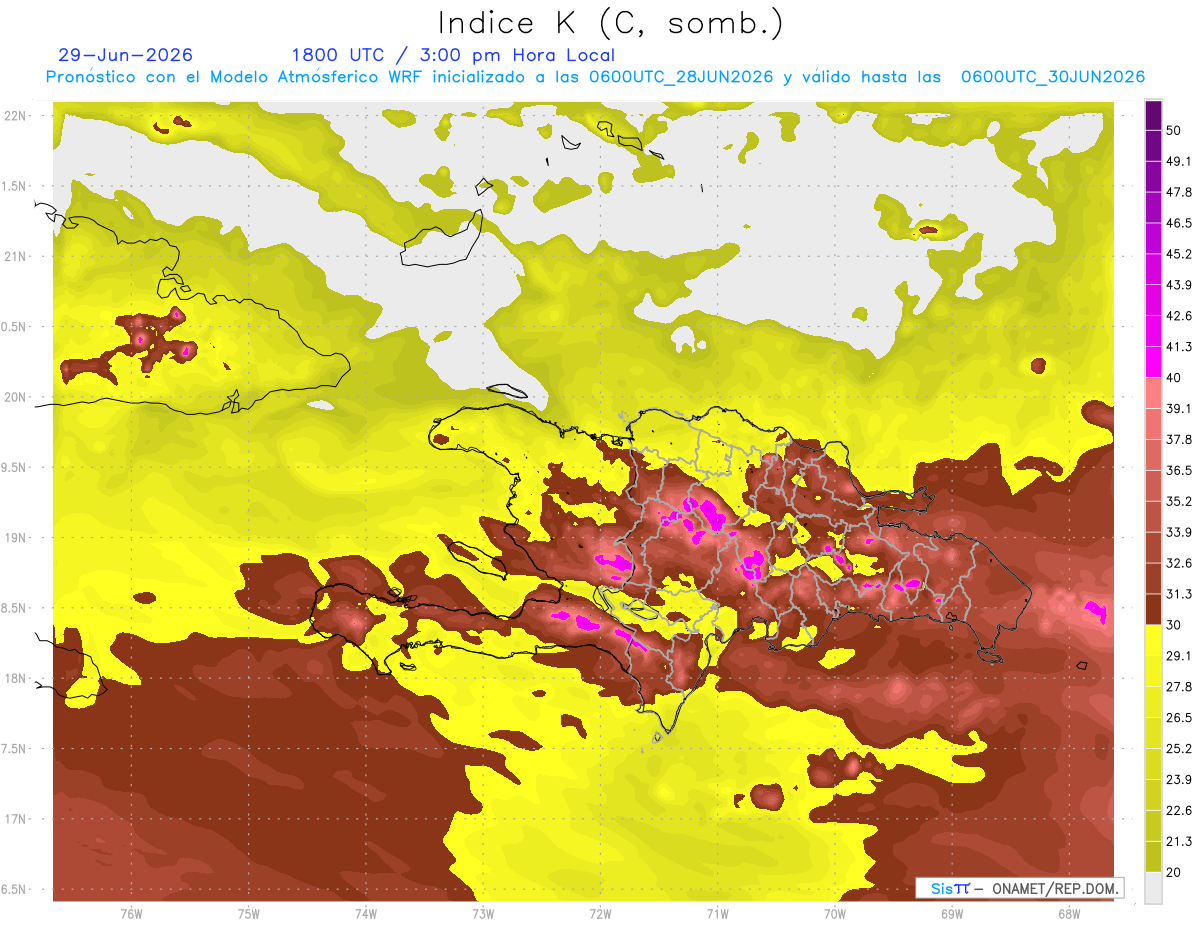Viewport: 1200px width, 927px height.
Task: Click the "70W" longitude label
Action: click(835, 913)
